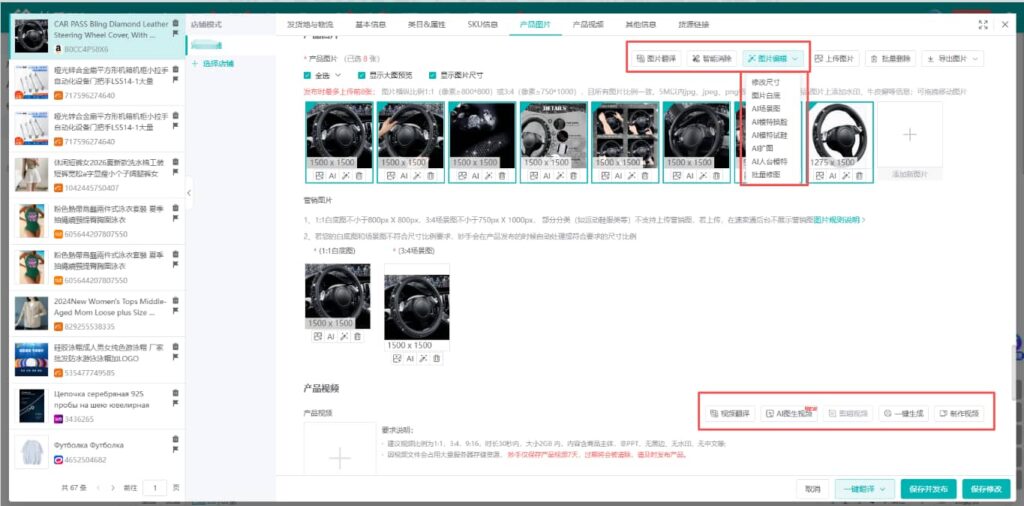Image resolution: width=1024 pixels, height=506 pixels.
Task: Click the 视频翻译 button
Action: [729, 413]
